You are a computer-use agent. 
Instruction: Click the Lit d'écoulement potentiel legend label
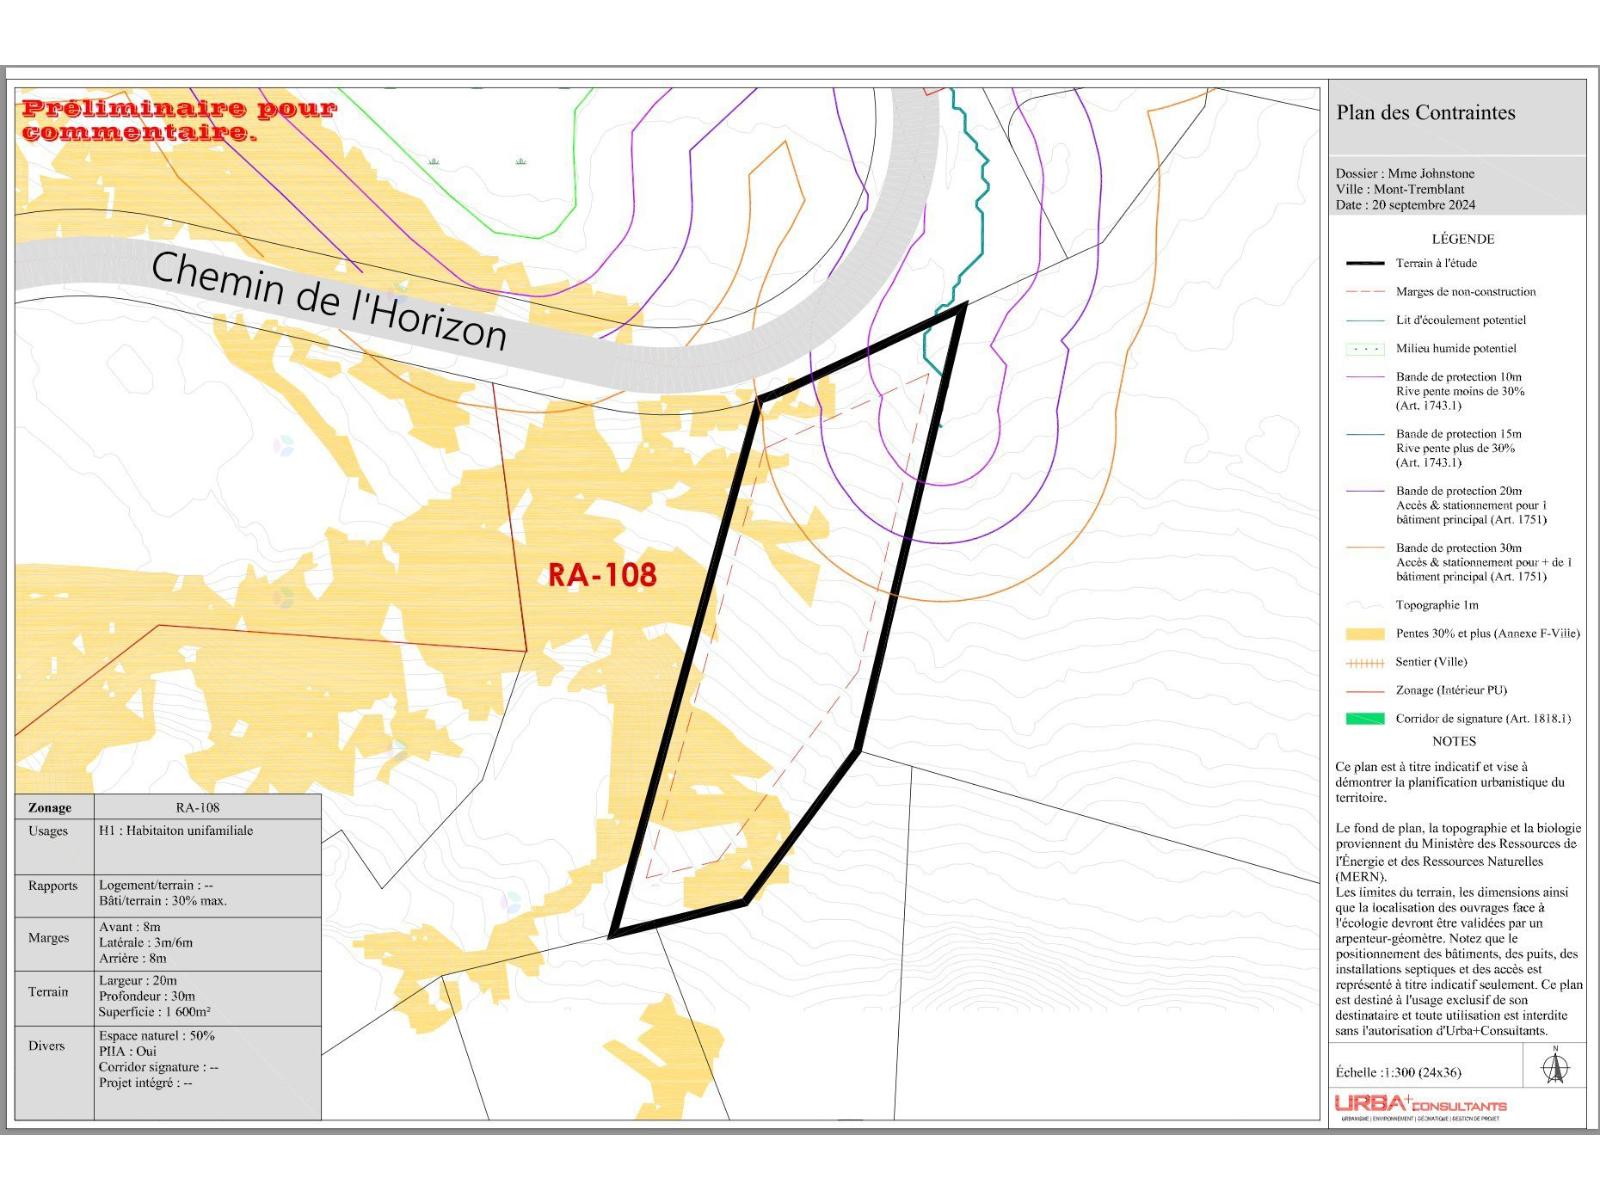pyautogui.click(x=1461, y=320)
